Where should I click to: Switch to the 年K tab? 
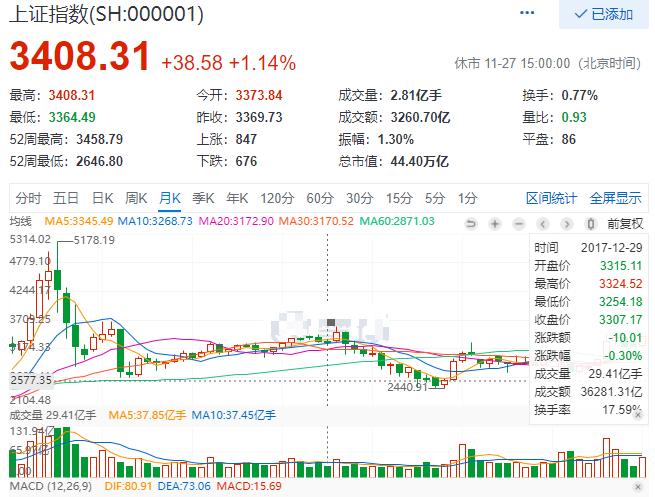click(237, 198)
